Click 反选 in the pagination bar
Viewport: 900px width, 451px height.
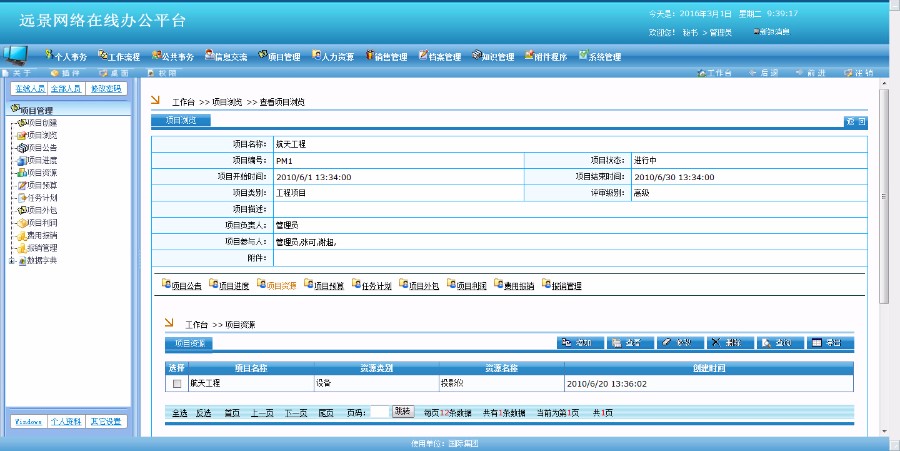click(x=203, y=413)
